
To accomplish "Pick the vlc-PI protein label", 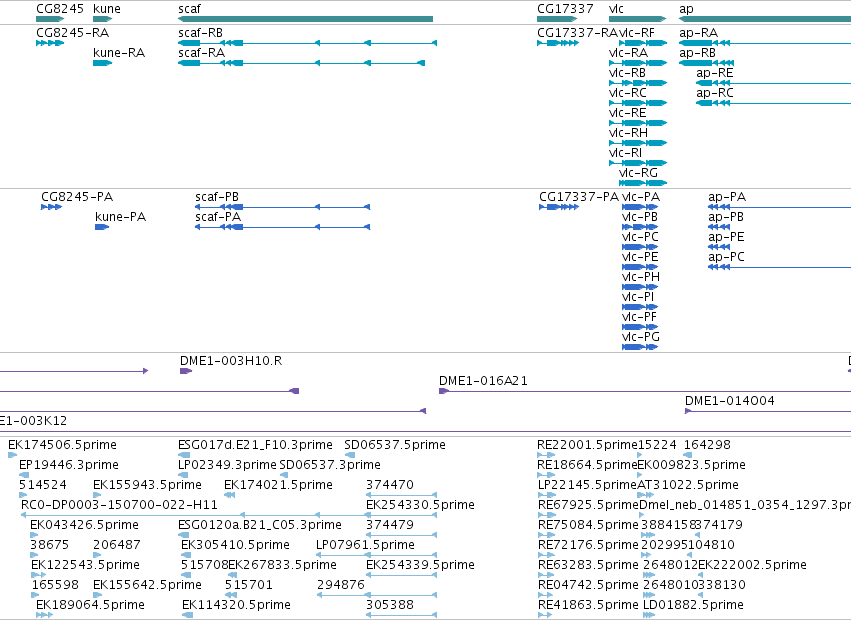I will click(638, 297).
